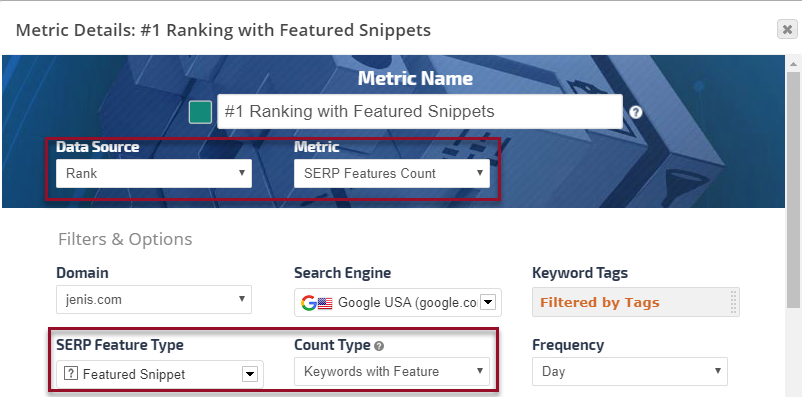The image size is (802, 397).
Task: Click the Search Engine dropdown arrow
Action: click(488, 303)
